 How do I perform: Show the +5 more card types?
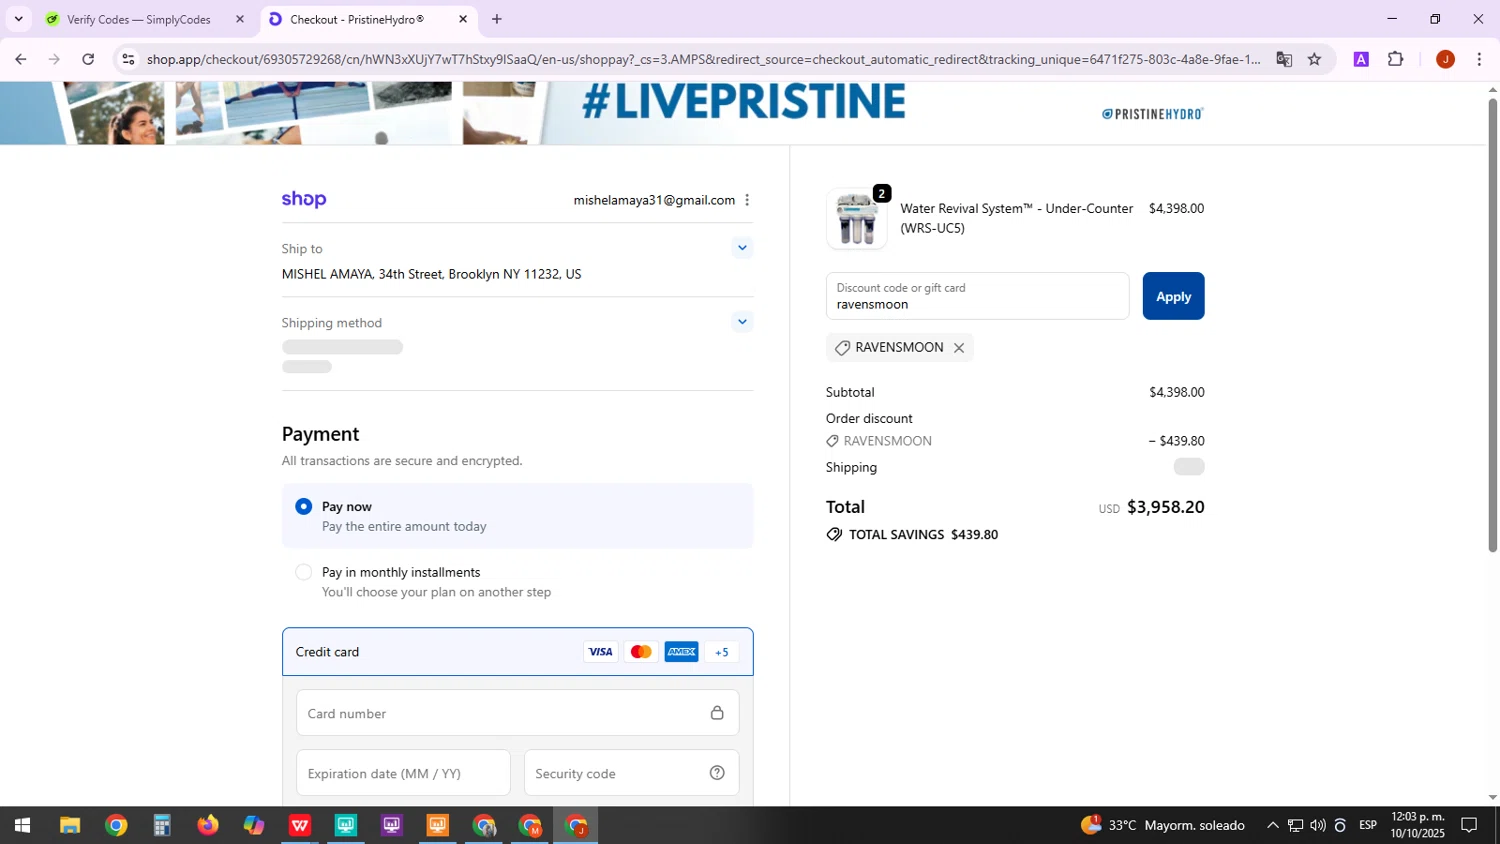(x=722, y=652)
